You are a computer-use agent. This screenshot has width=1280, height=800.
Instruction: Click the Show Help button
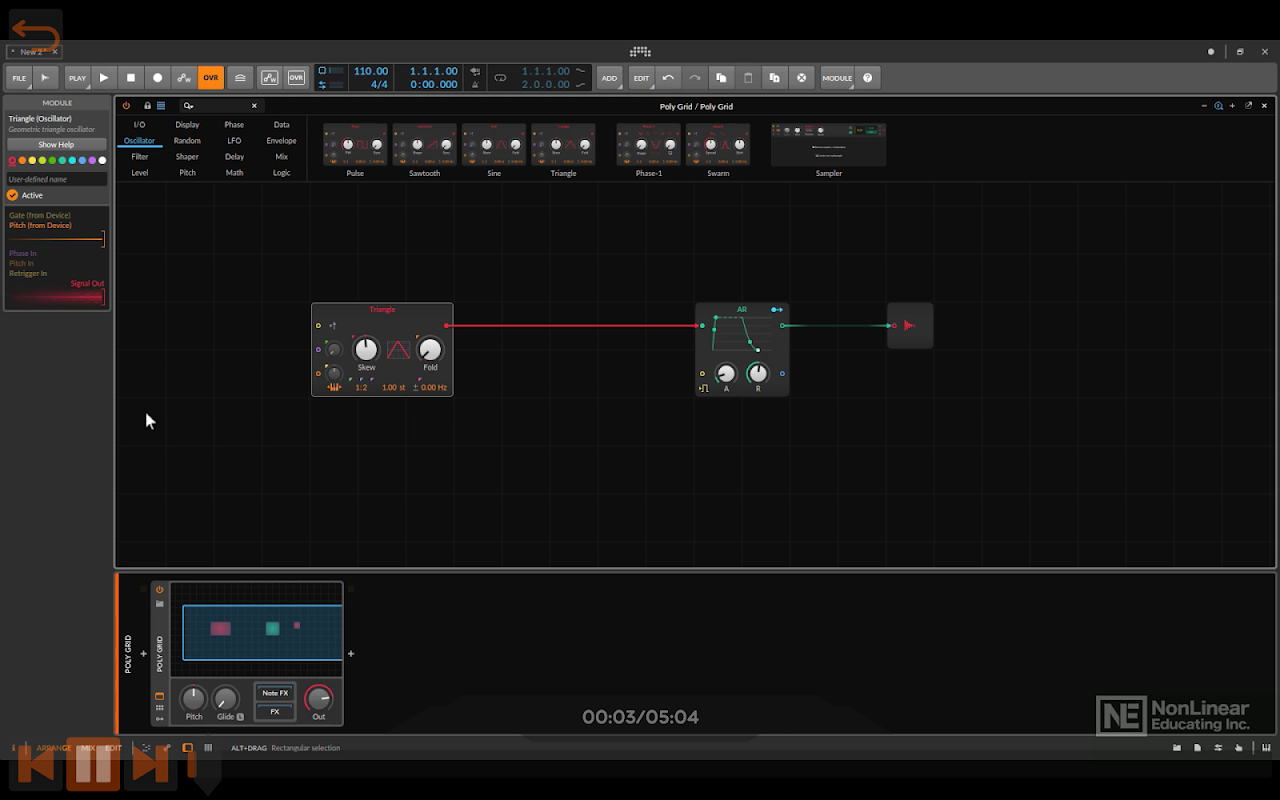pyautogui.click(x=56, y=145)
